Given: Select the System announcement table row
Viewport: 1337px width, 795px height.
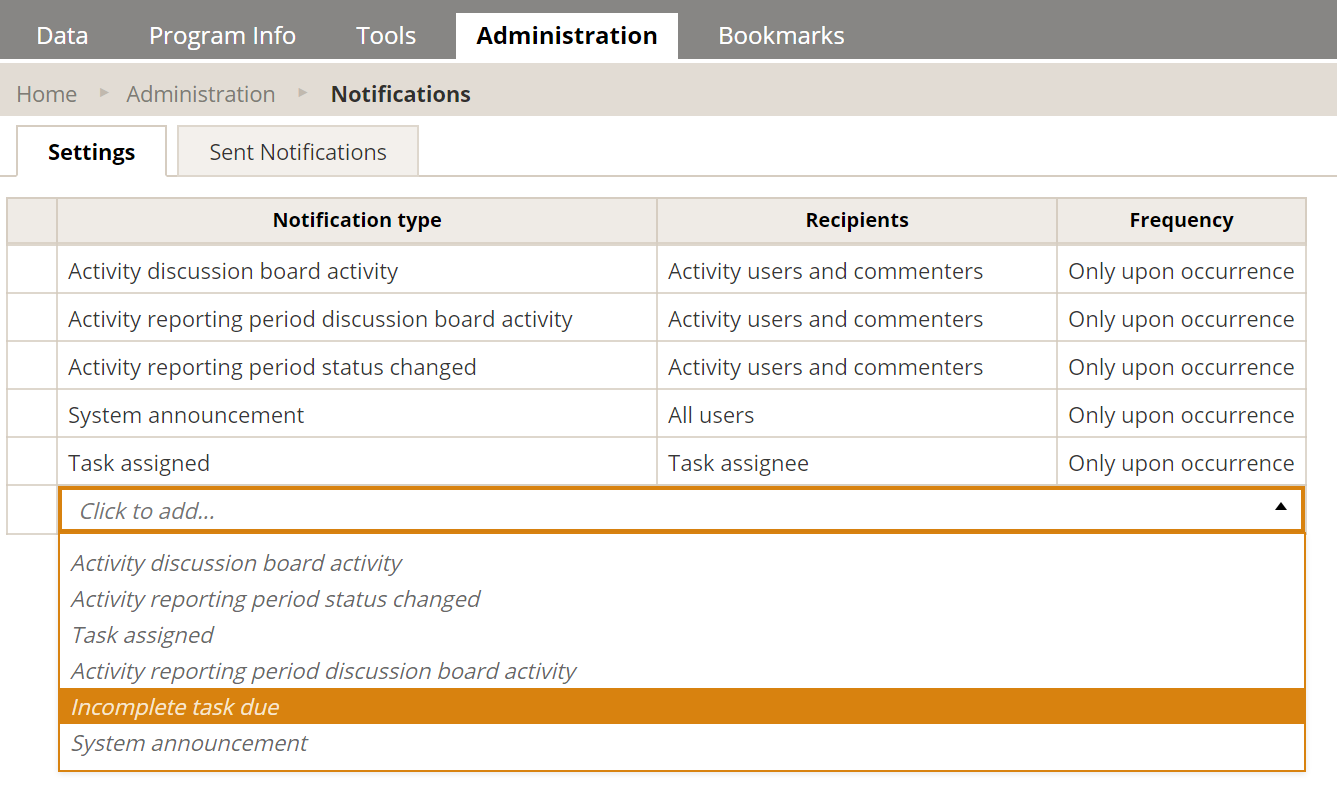Looking at the screenshot, I should pyautogui.click(x=656, y=414).
